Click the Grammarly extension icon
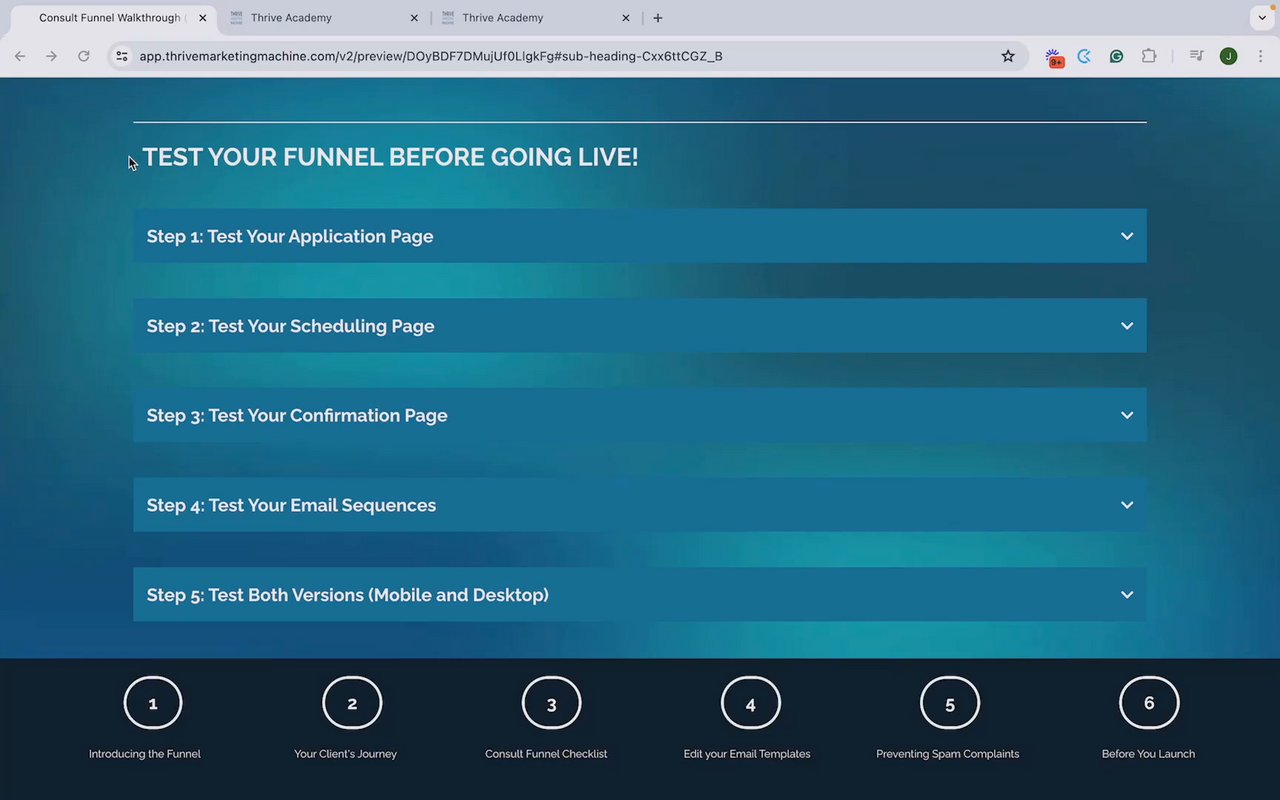The height and width of the screenshot is (800, 1280). click(x=1116, y=56)
